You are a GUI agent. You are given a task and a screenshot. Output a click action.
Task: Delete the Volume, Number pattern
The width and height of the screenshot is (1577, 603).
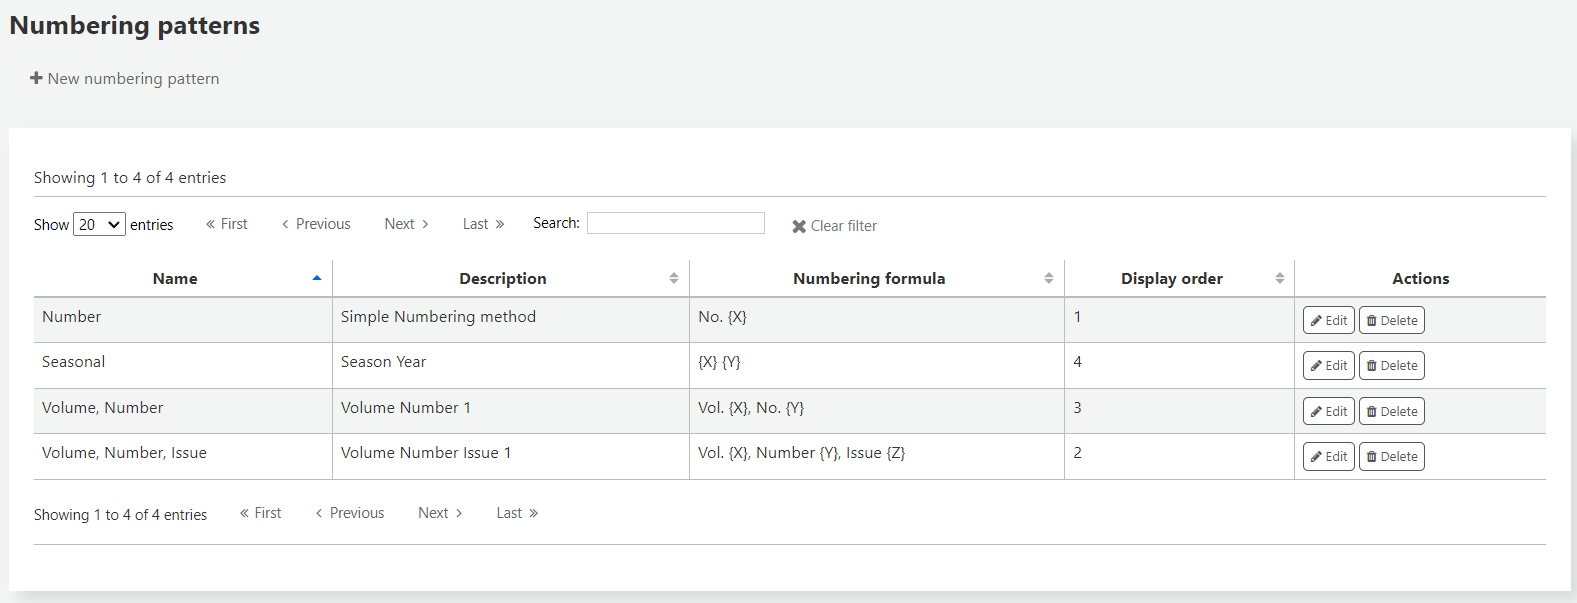[1391, 411]
